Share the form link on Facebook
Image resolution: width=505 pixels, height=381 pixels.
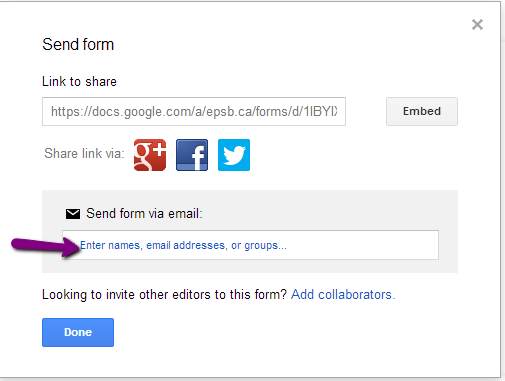[x=192, y=155]
